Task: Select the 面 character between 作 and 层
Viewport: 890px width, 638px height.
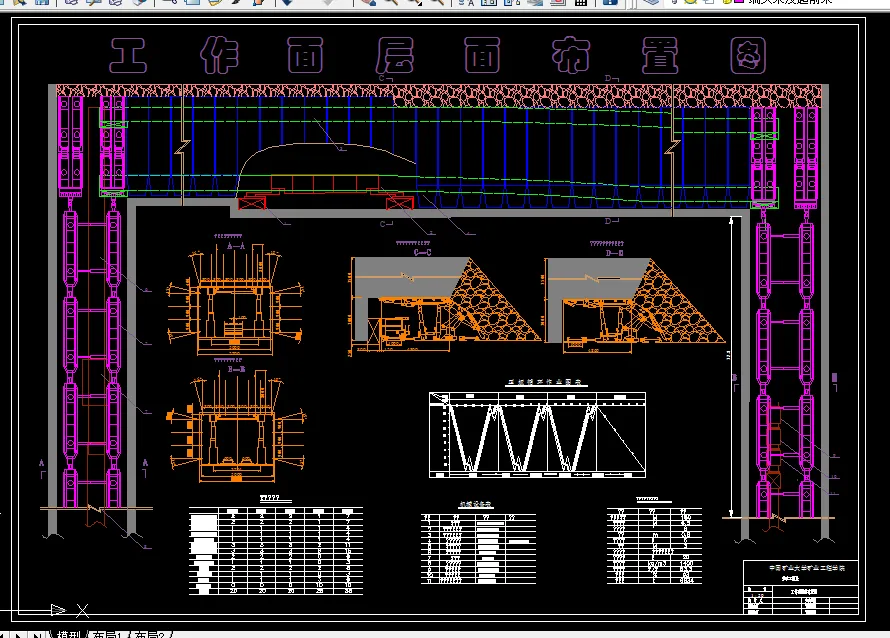Action: pyautogui.click(x=305, y=56)
